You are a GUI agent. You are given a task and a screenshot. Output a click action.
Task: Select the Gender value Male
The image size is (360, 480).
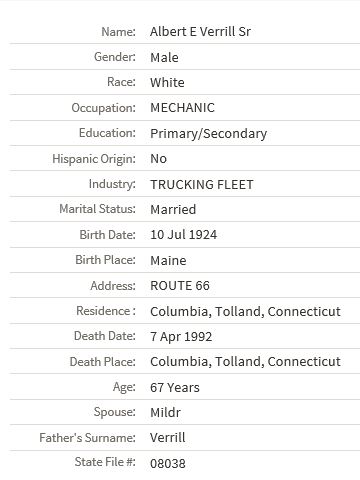(x=164, y=57)
